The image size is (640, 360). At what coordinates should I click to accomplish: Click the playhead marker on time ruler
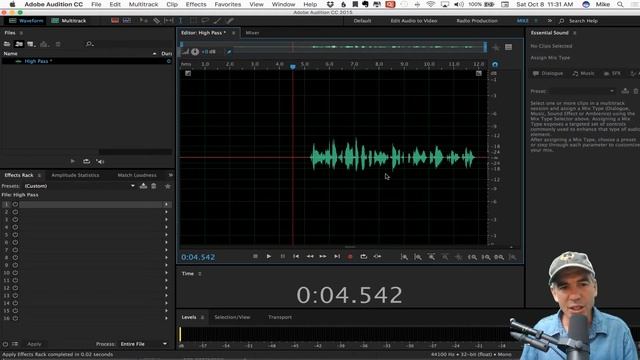click(293, 66)
